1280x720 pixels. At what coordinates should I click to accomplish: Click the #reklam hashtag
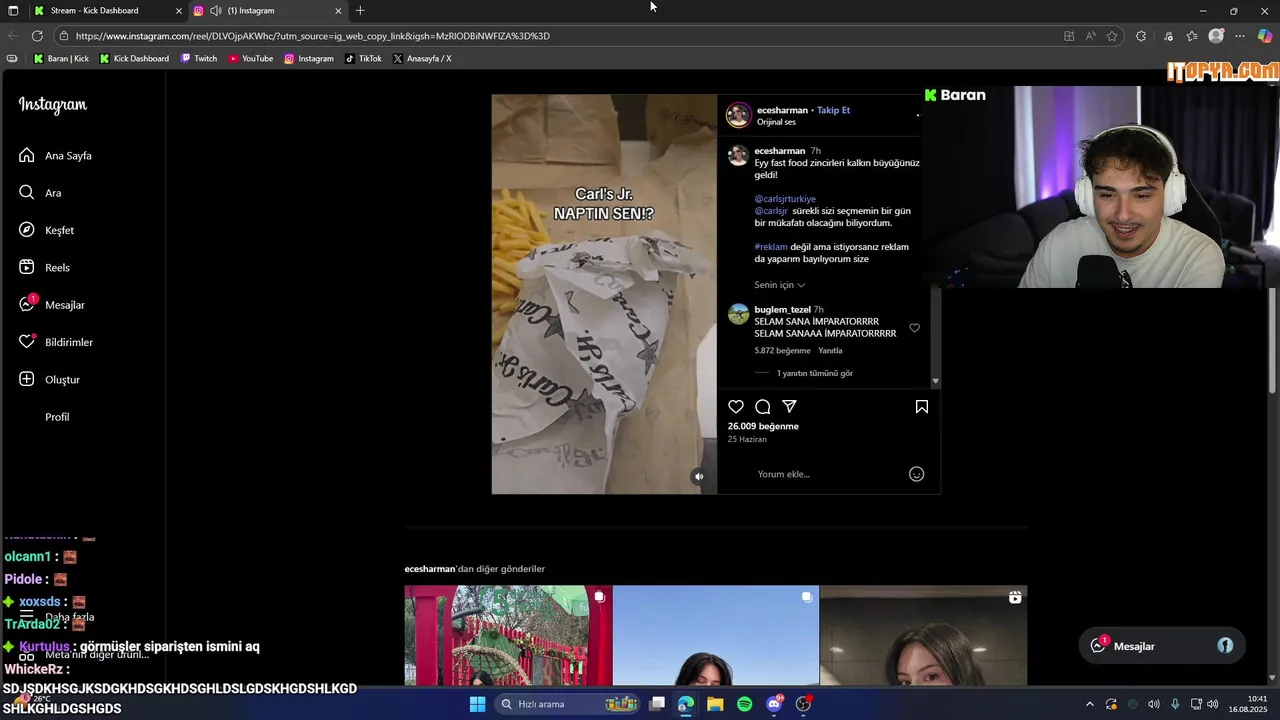[x=771, y=247]
